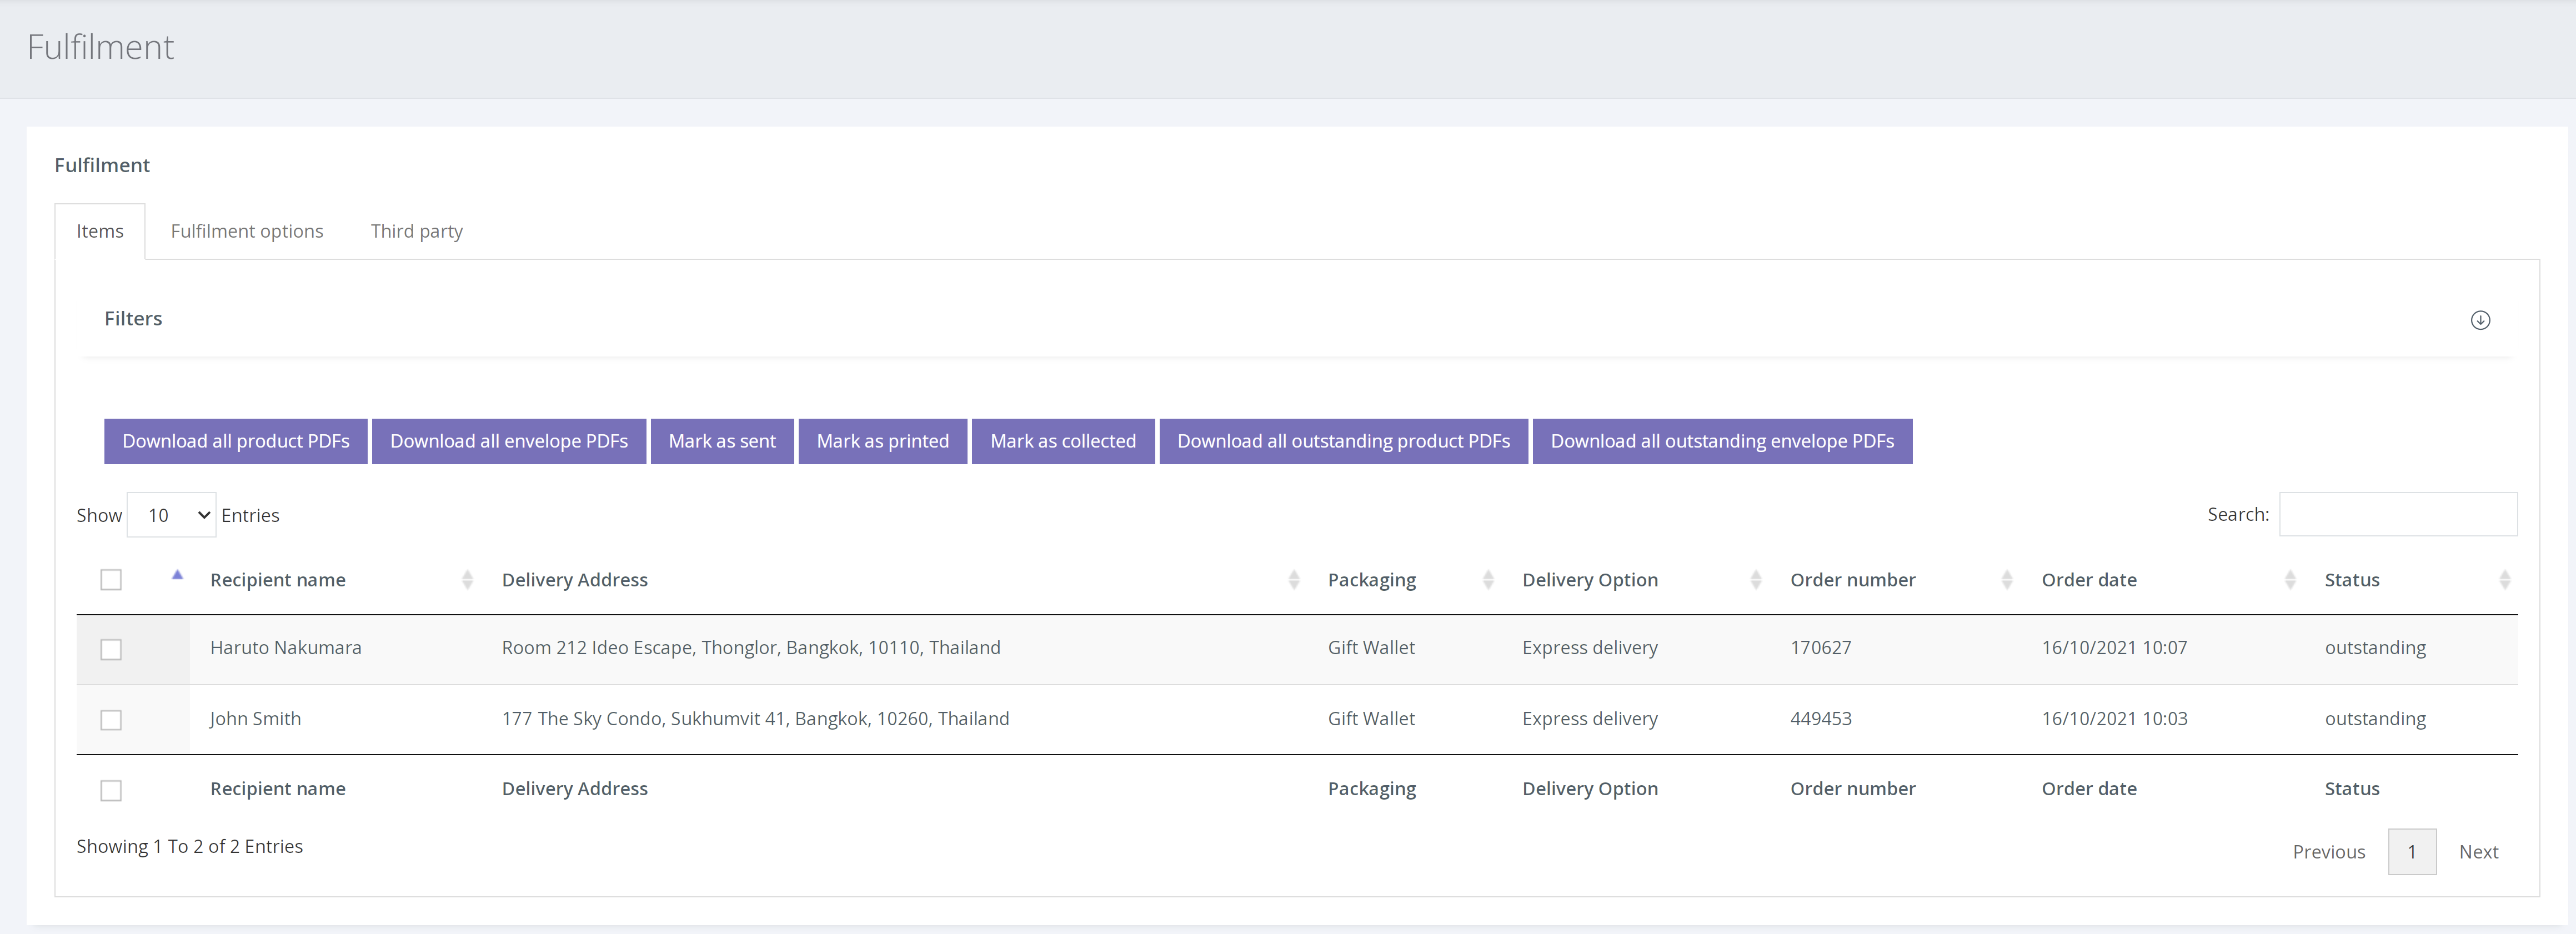
Task: Click the Packaging column header
Action: pos(1372,580)
